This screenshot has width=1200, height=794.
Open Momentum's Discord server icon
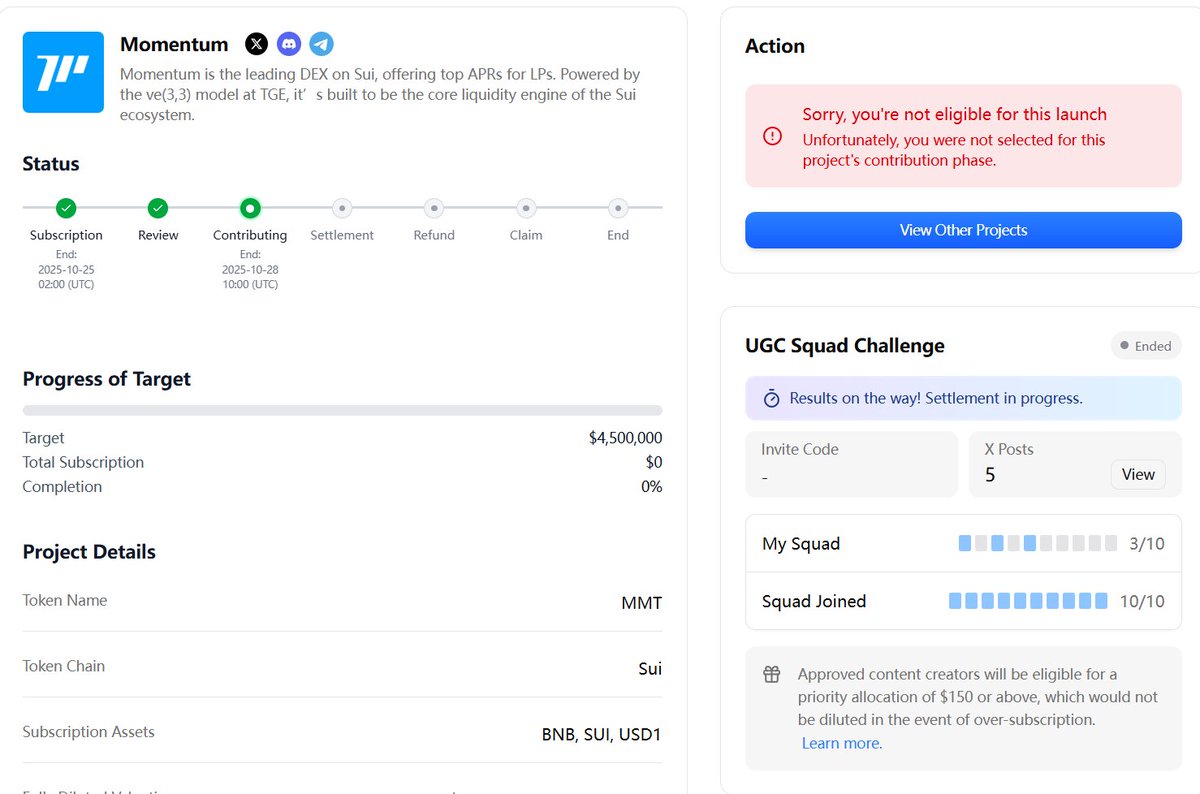[x=289, y=44]
